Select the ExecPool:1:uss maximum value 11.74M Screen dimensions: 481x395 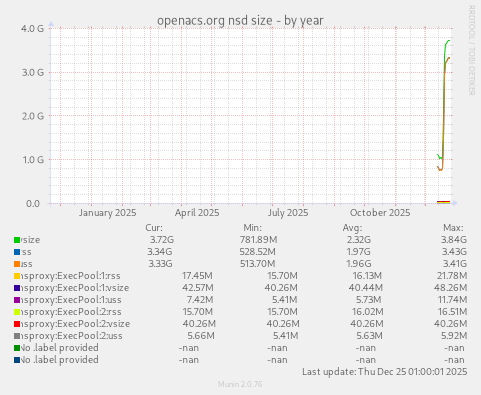click(x=452, y=300)
